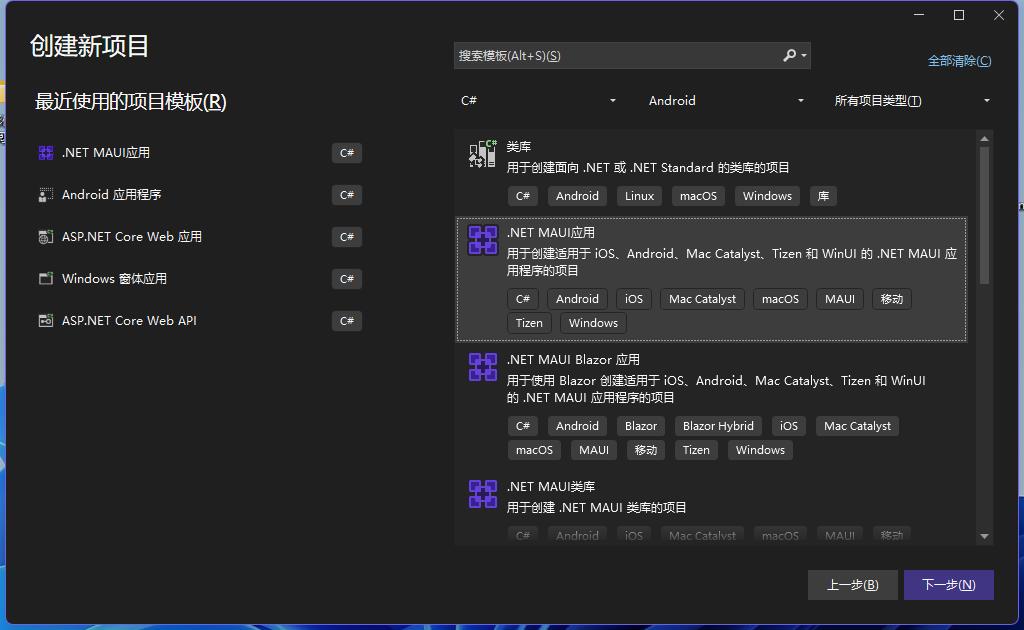
Task: Select the .NET MAUI类库 template title
Action: (x=551, y=487)
